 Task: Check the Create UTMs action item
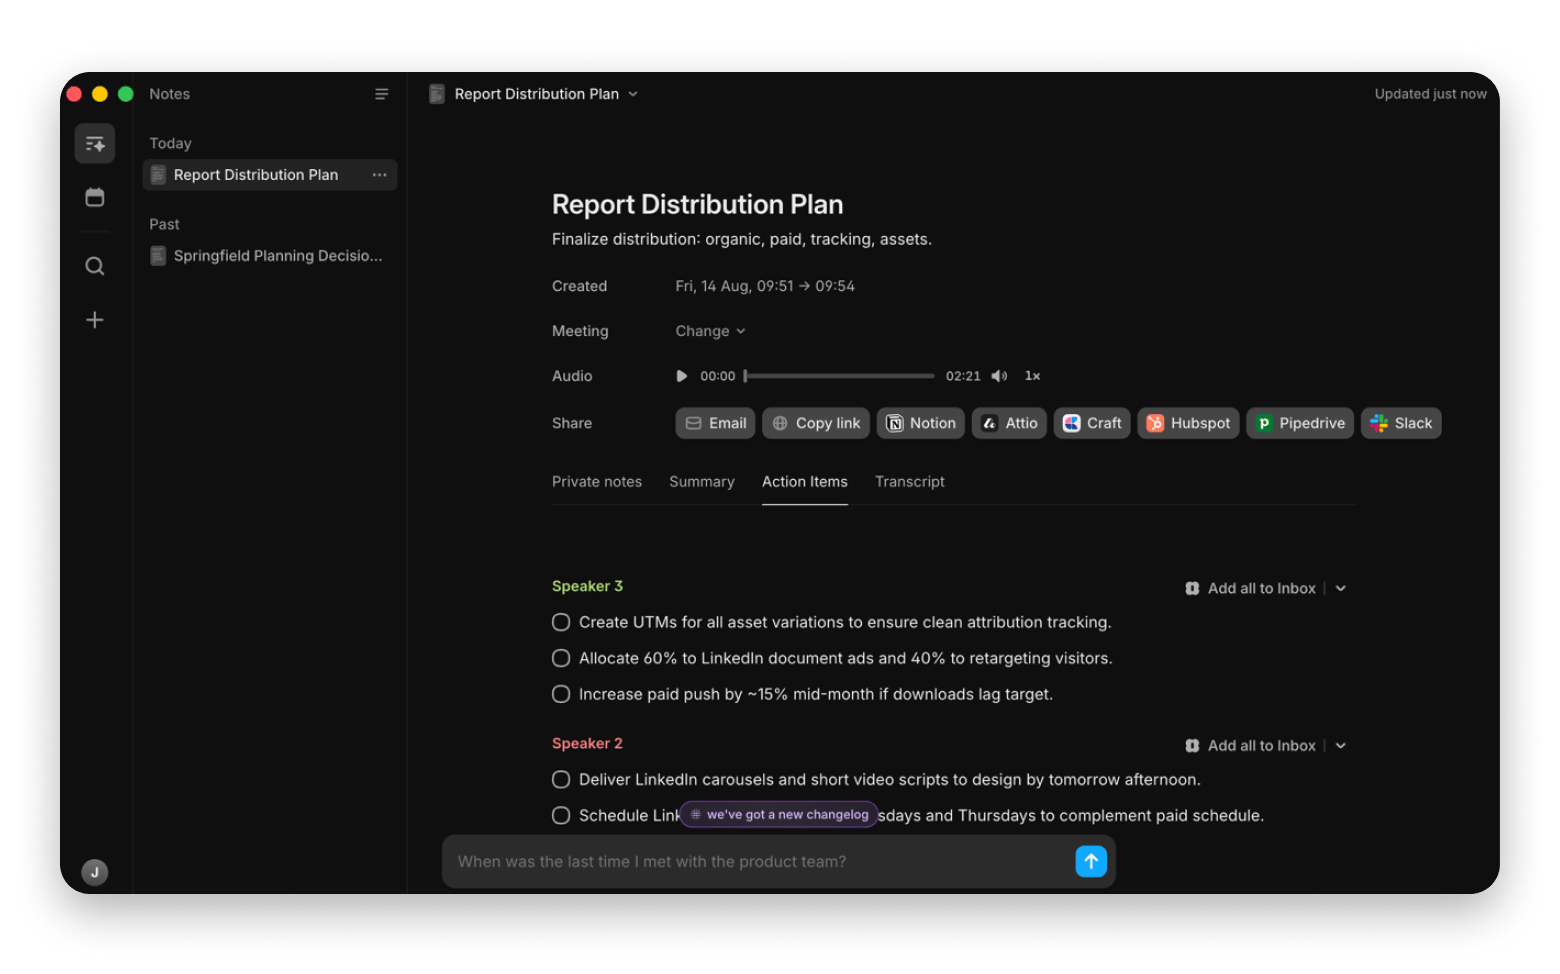point(561,622)
